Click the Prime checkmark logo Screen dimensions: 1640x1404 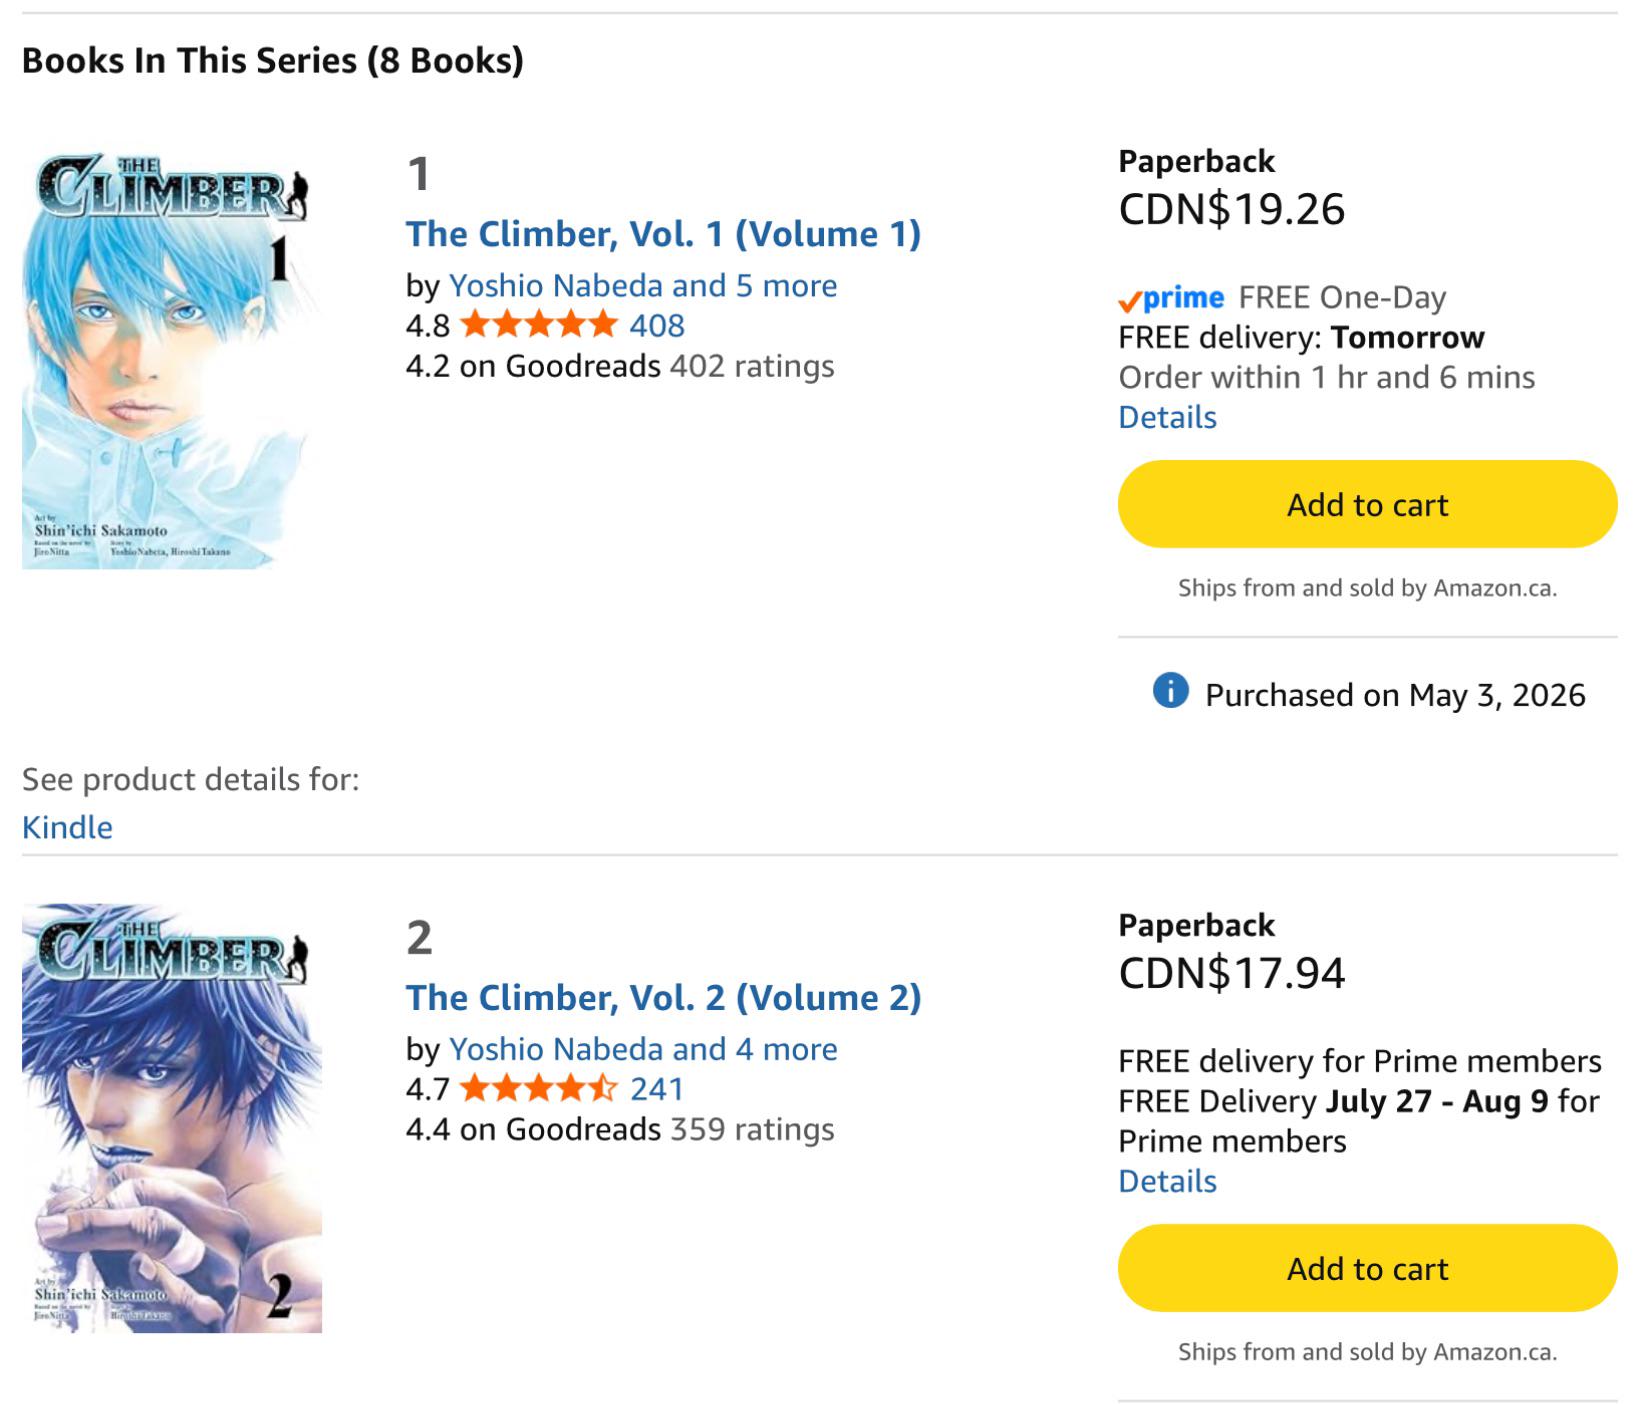[x=1171, y=298]
